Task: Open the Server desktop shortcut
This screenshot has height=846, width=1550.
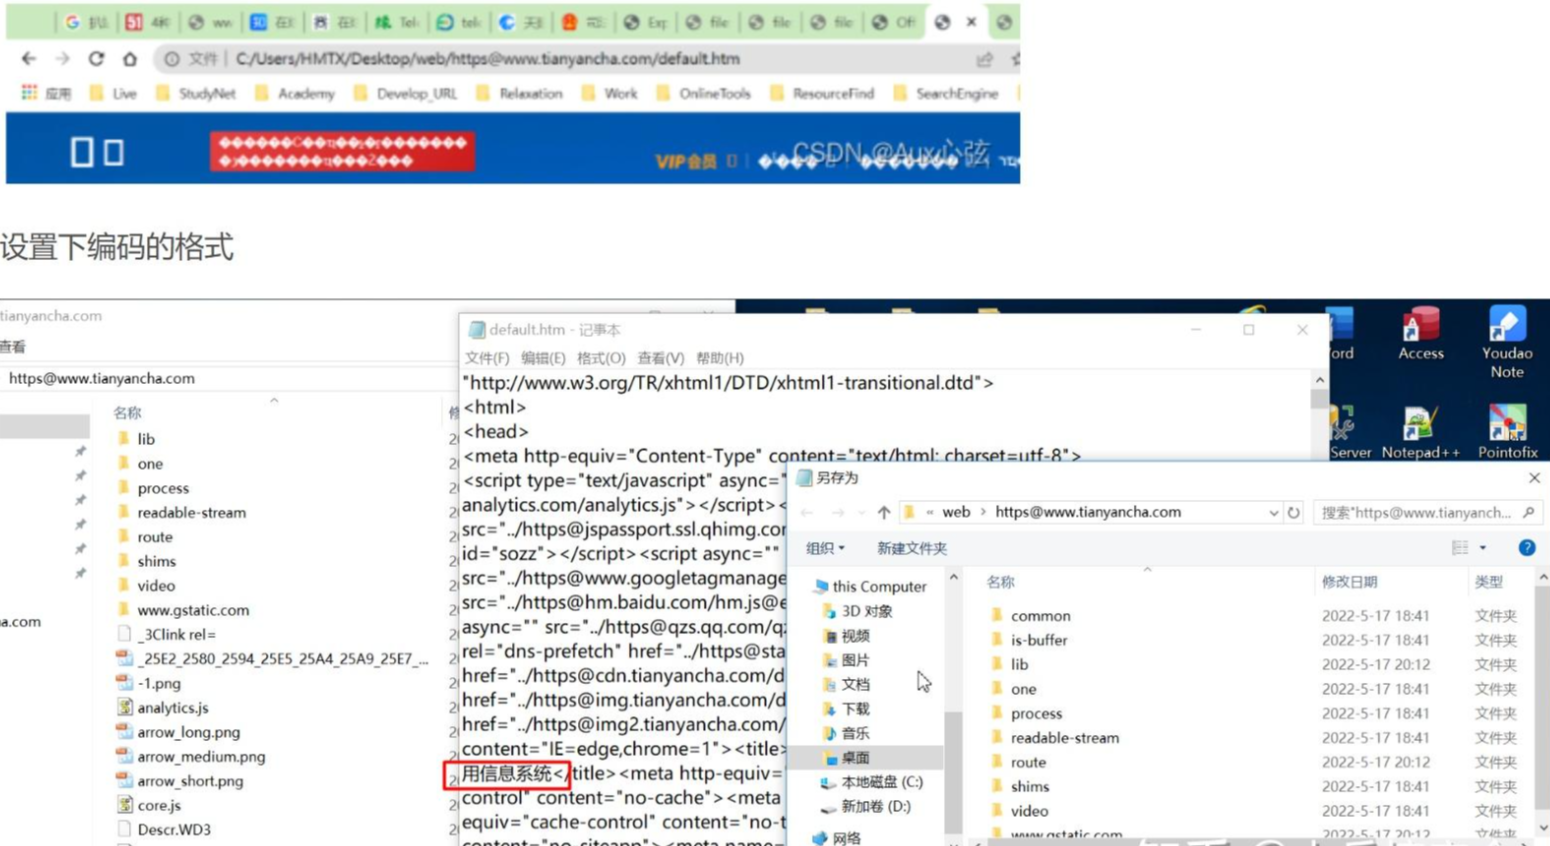Action: [1349, 432]
